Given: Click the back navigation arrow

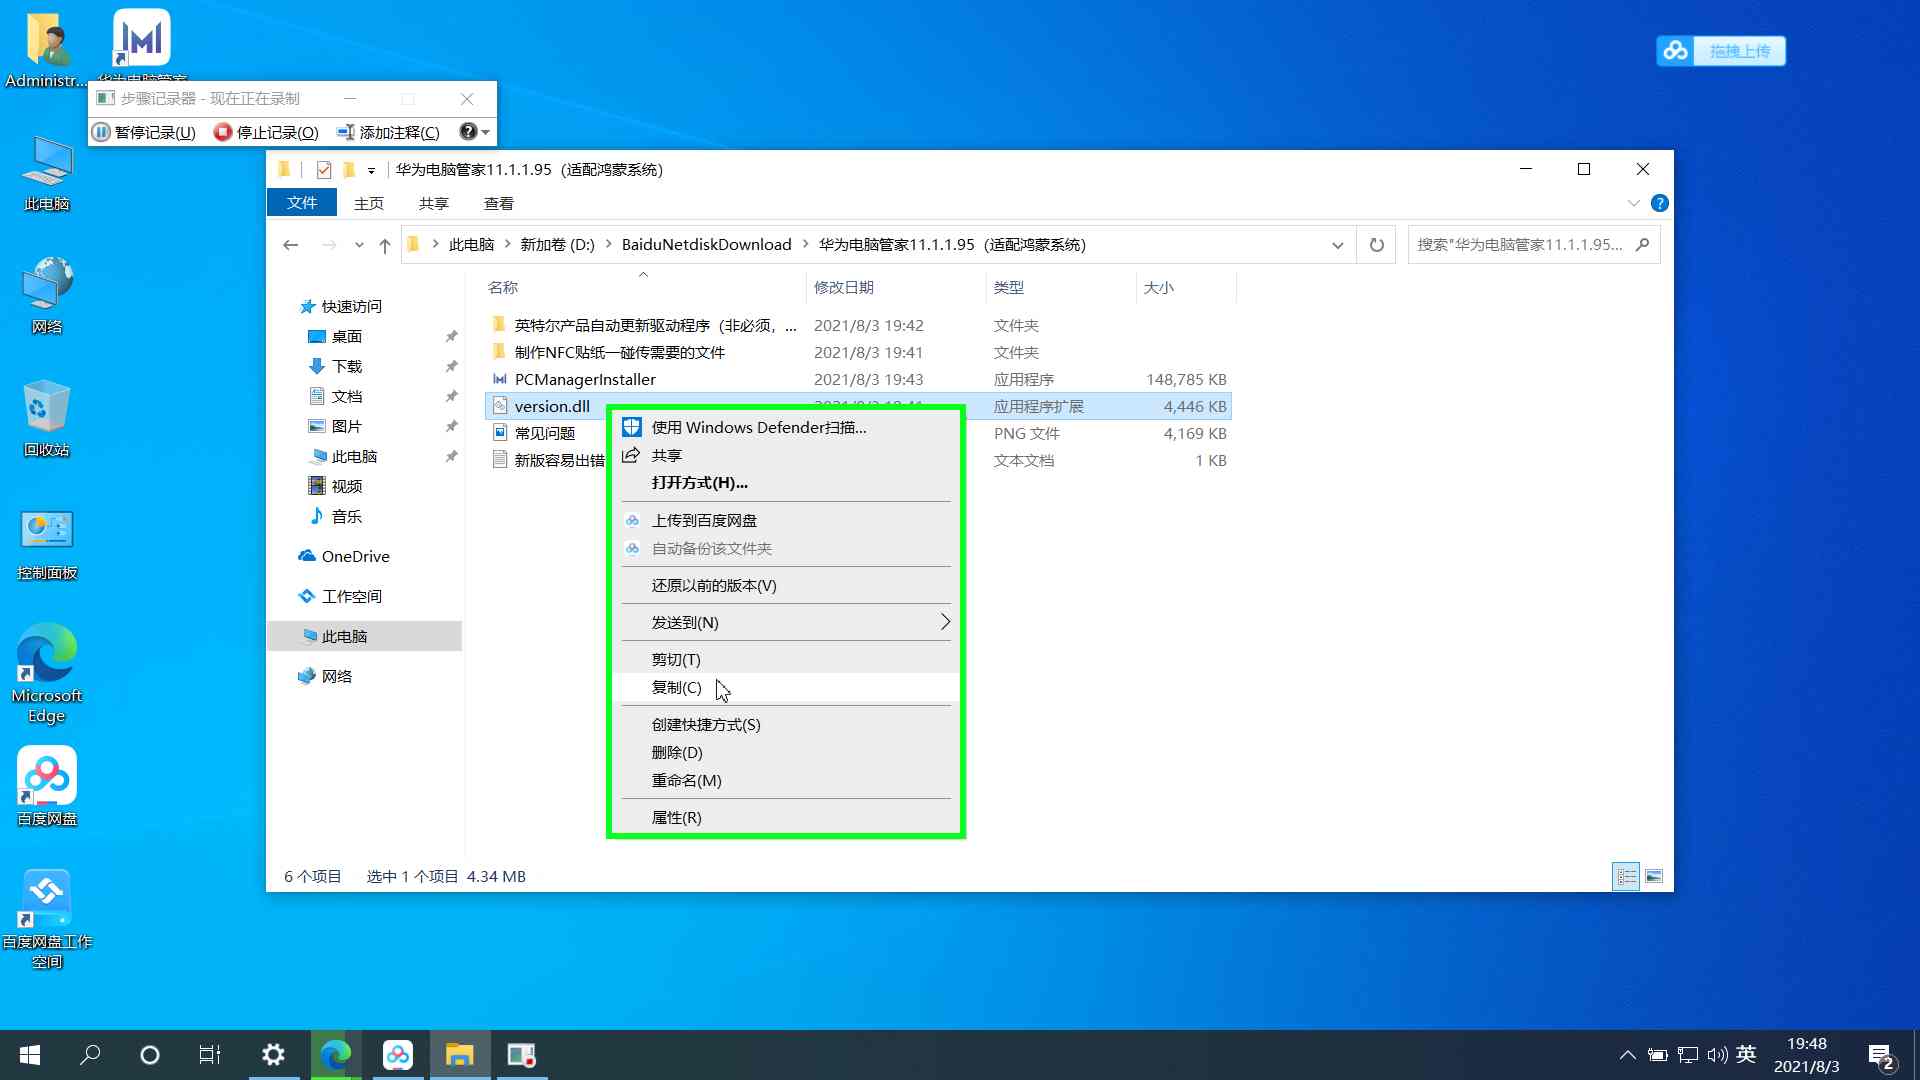Looking at the screenshot, I should pos(290,244).
